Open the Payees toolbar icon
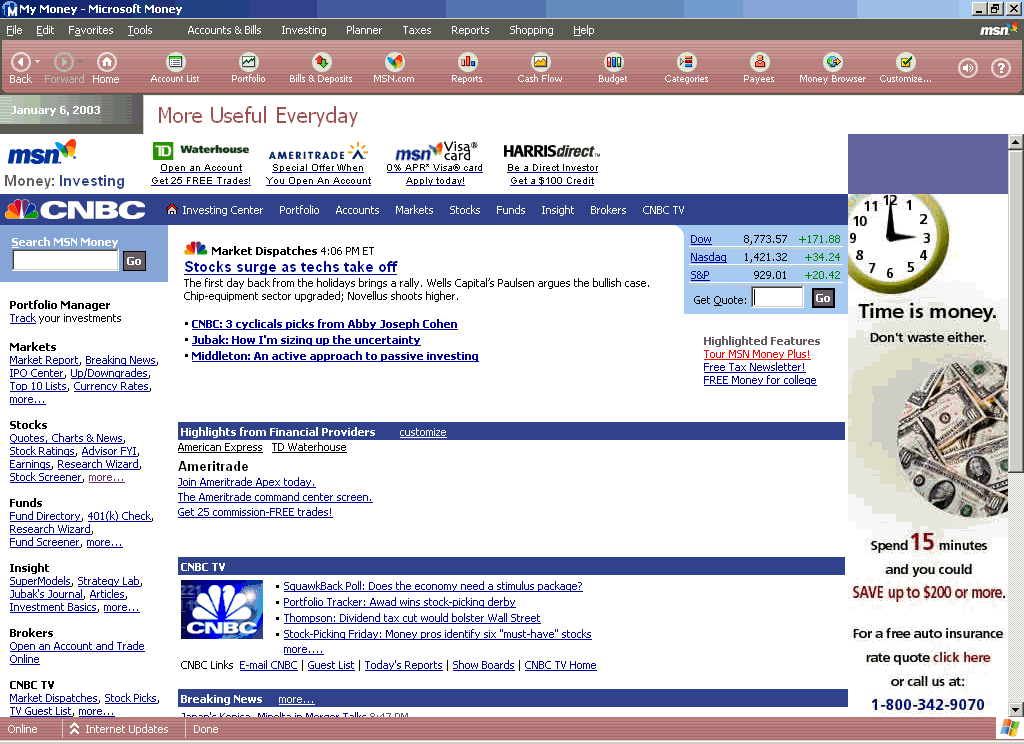The width and height of the screenshot is (1024, 744). [x=759, y=67]
